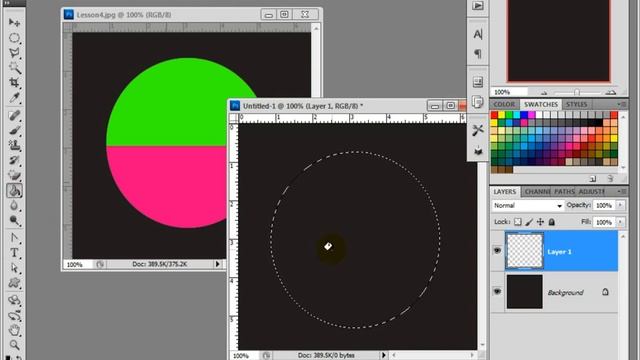Hide Layer 1 using eye icon
Screen dimensions: 640x360
(x=497, y=251)
